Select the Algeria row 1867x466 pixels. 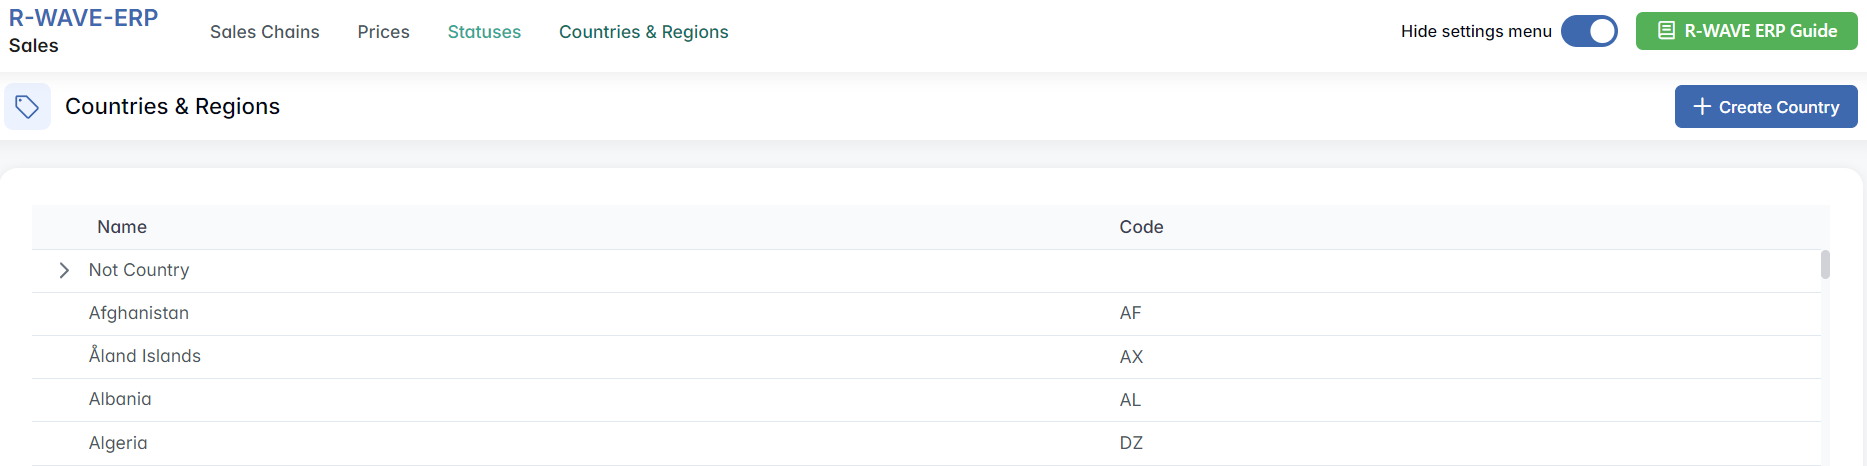pyautogui.click(x=118, y=443)
